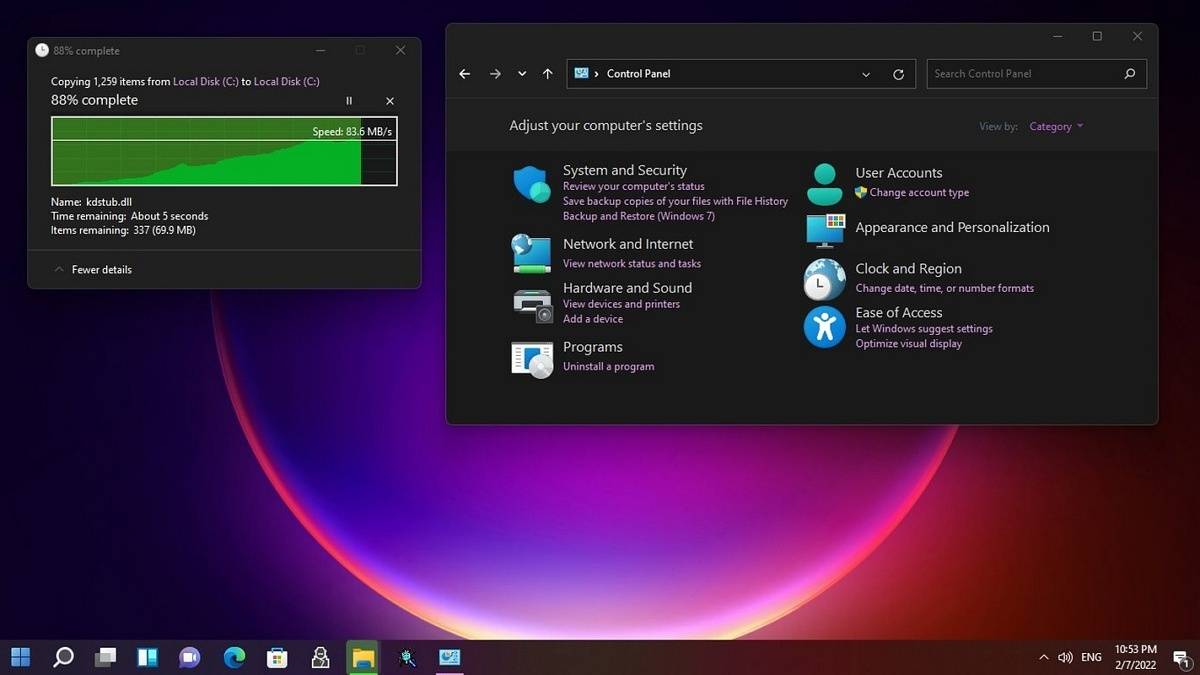Click the Appearance and Personalization monitor icon
The width and height of the screenshot is (1200, 675).
[x=825, y=230]
